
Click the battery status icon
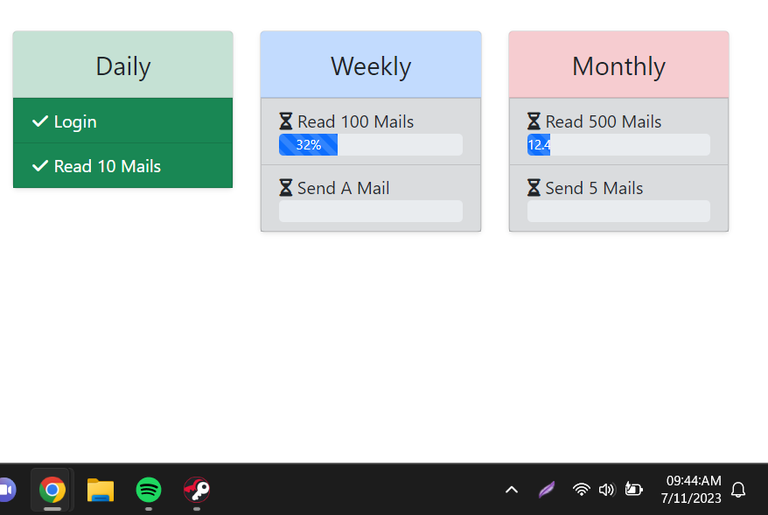pos(633,489)
